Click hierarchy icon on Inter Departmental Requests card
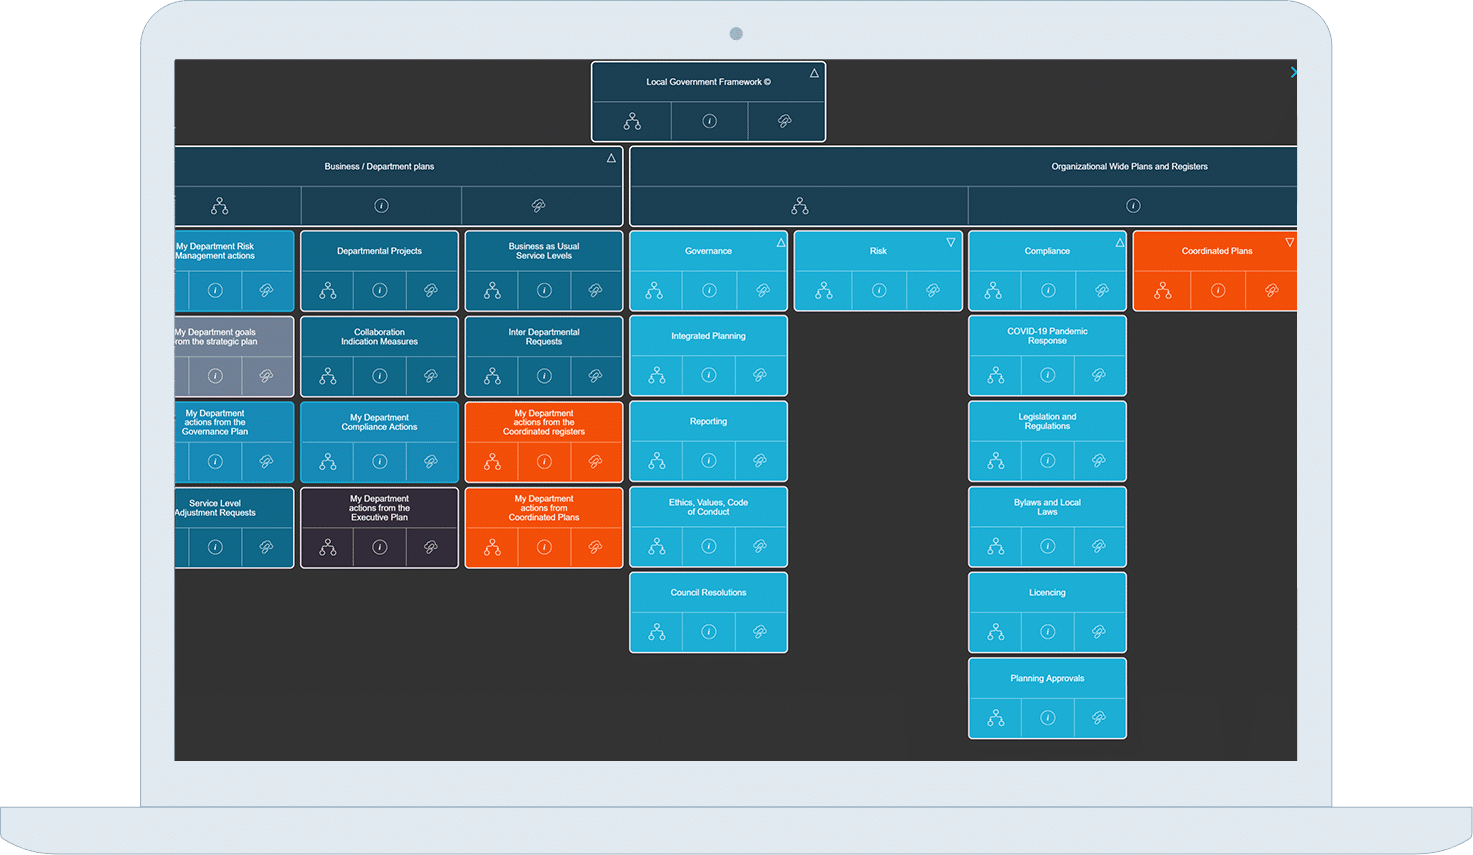Screen dimensions: 1473x855 click(x=492, y=376)
